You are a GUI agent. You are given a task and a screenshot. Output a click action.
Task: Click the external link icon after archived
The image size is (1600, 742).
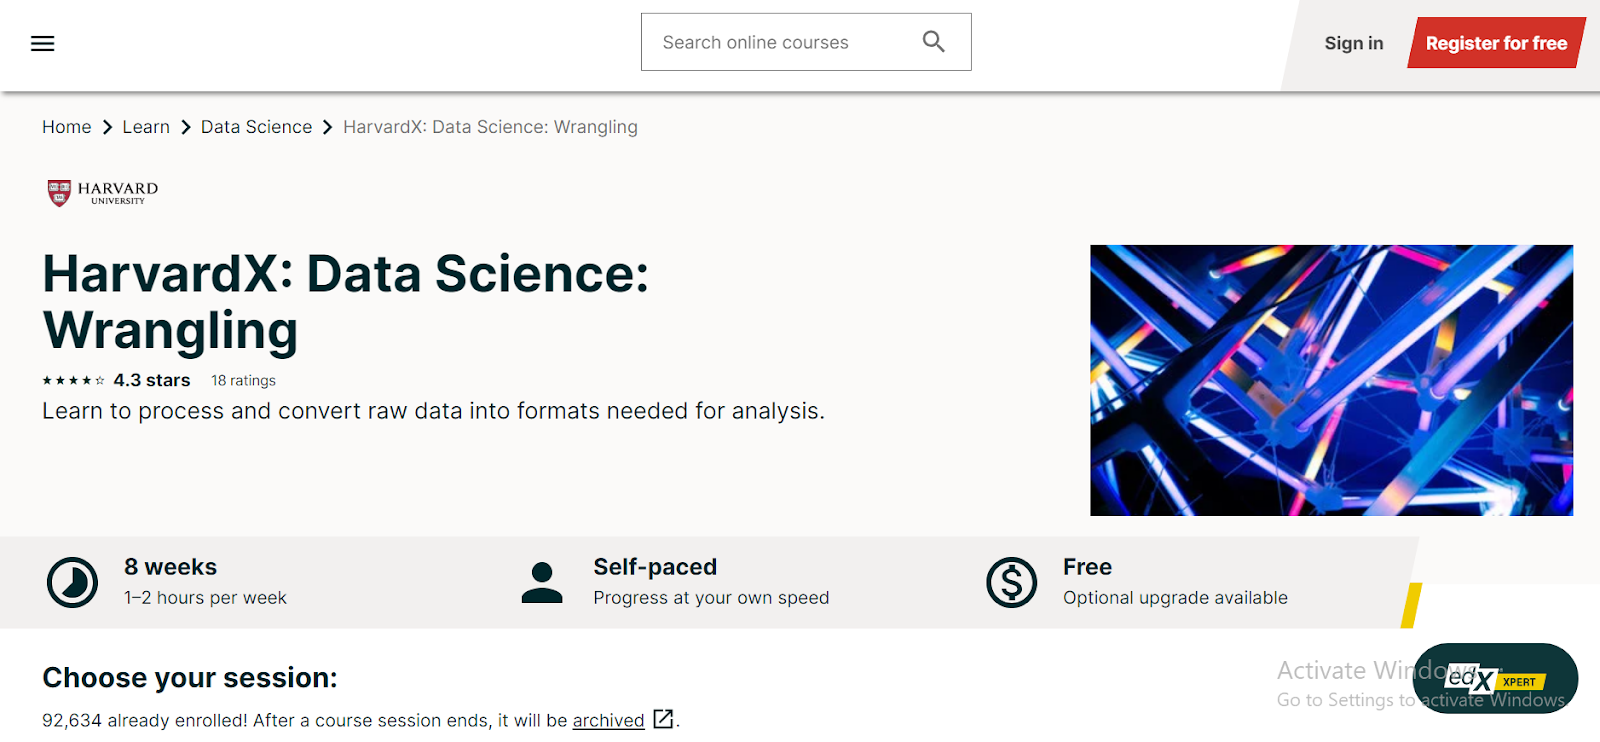(662, 720)
